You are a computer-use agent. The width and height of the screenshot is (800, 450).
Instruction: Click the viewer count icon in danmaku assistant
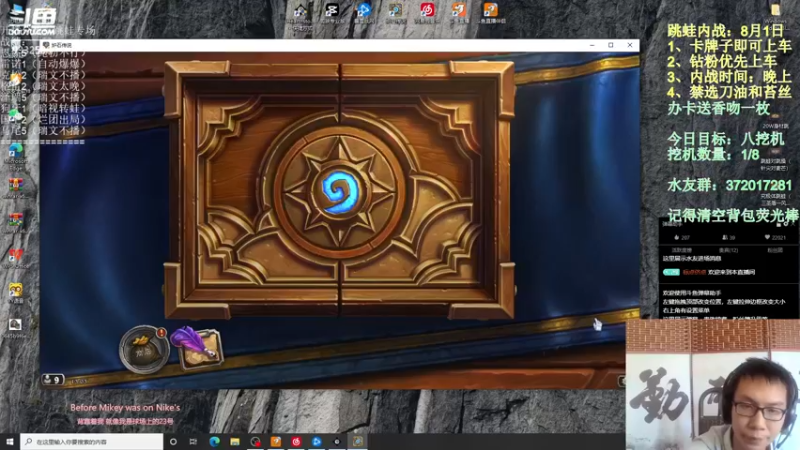(724, 237)
